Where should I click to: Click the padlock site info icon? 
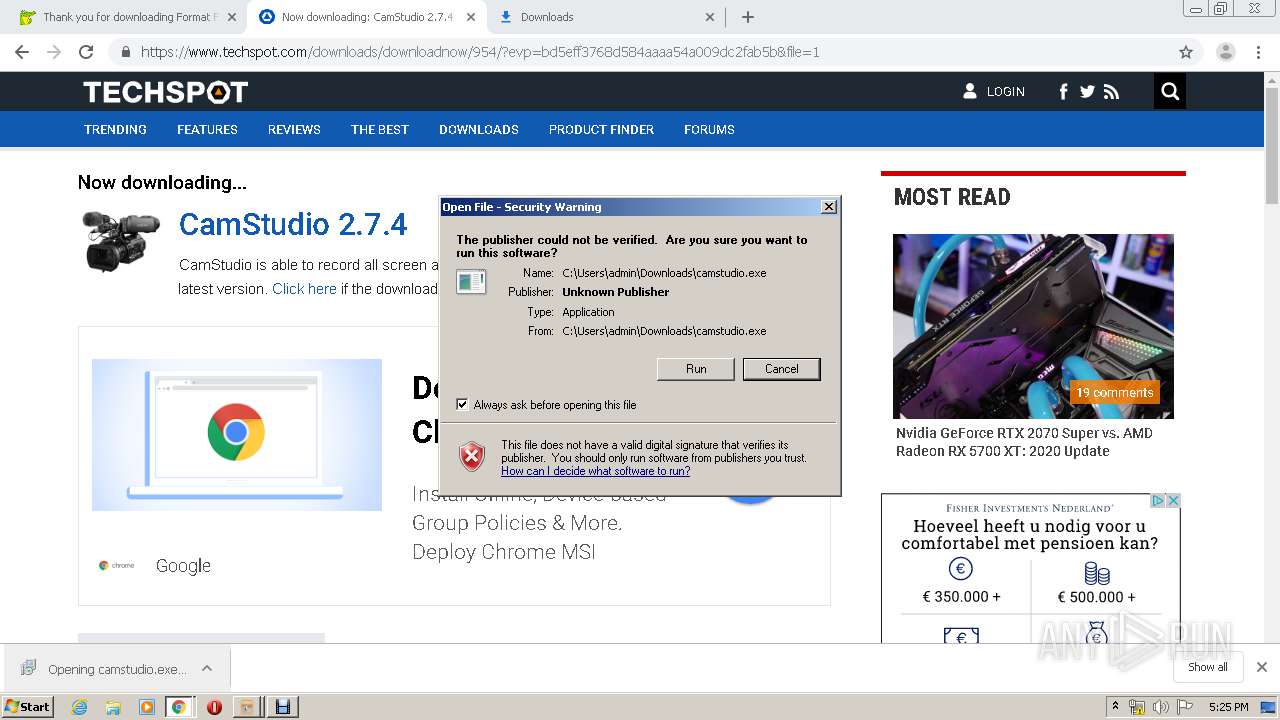click(125, 52)
